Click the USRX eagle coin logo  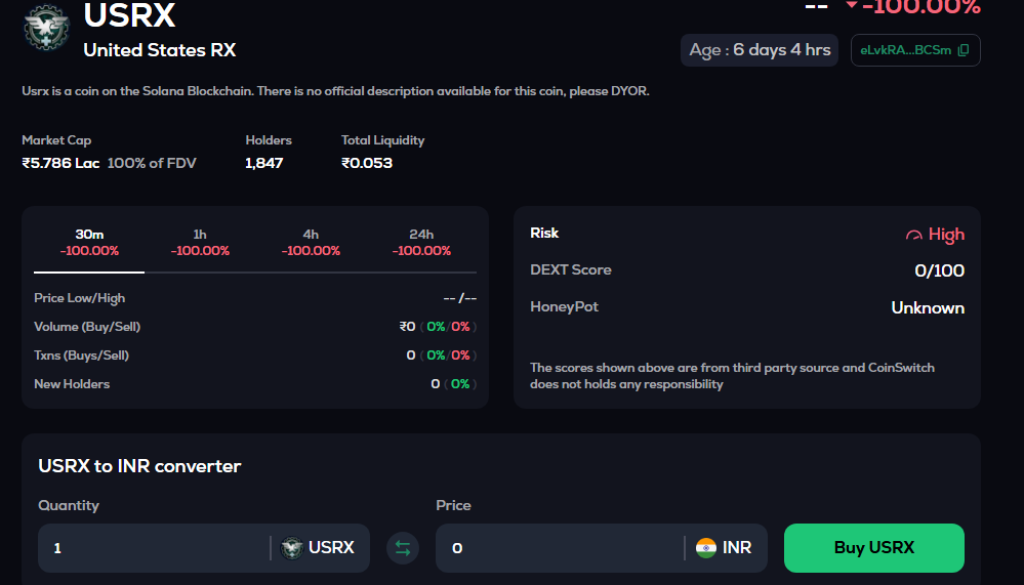45,29
